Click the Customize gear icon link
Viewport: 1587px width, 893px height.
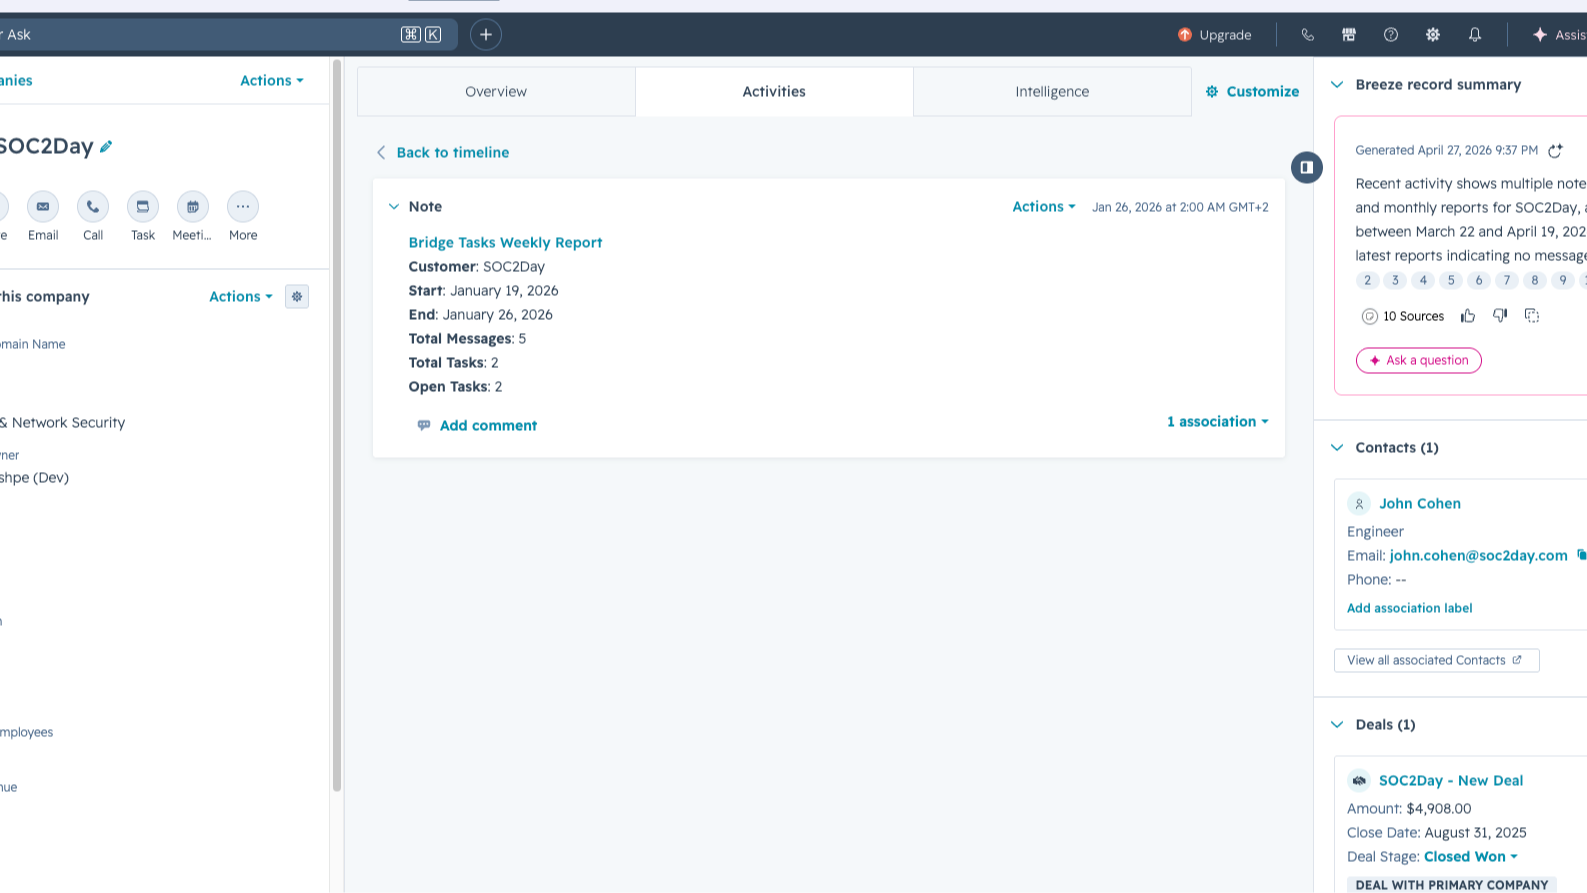(x=1212, y=91)
